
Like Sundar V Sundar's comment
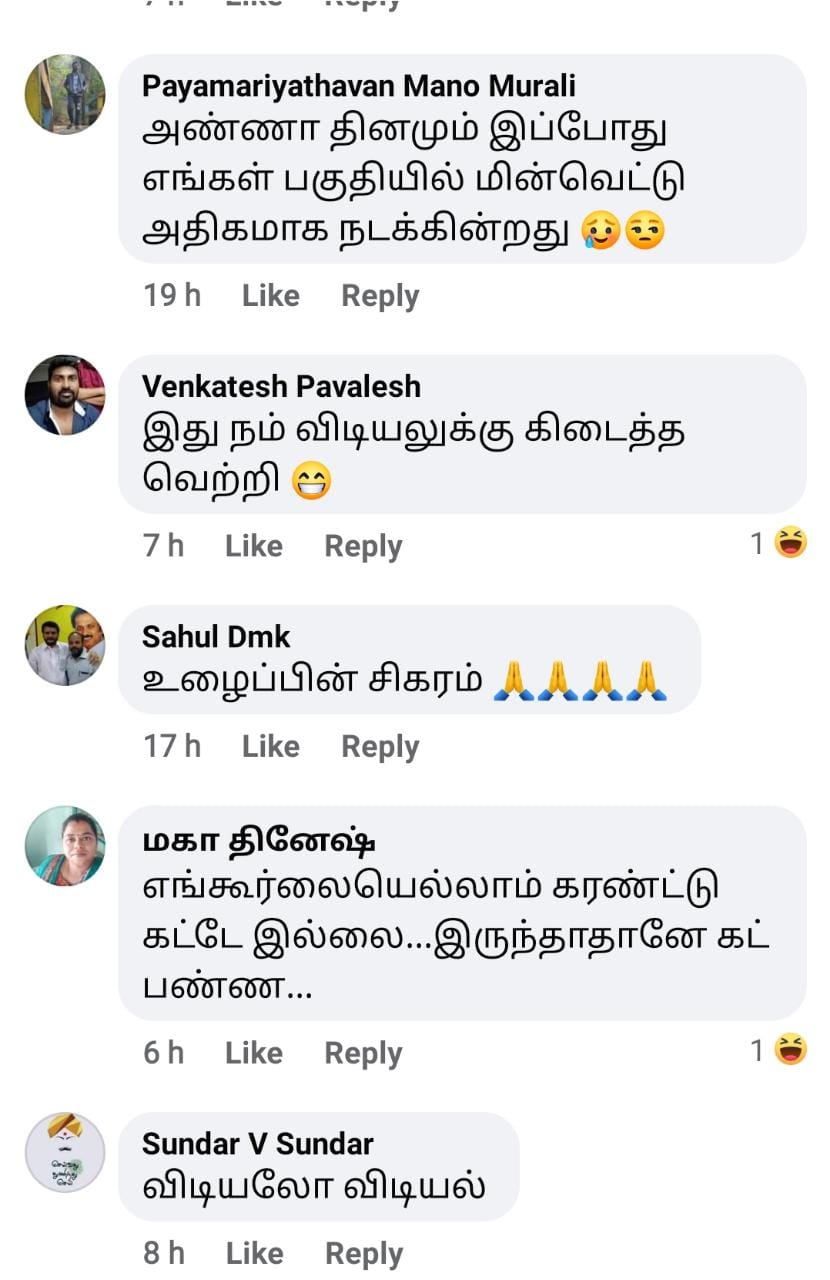(254, 1253)
